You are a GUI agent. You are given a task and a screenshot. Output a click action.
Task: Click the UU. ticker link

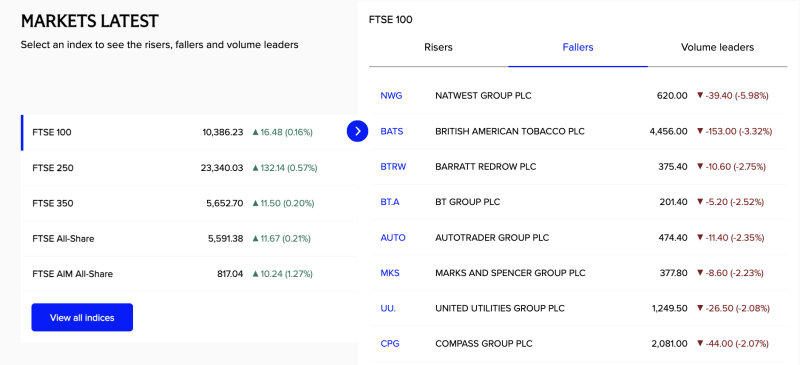(388, 308)
